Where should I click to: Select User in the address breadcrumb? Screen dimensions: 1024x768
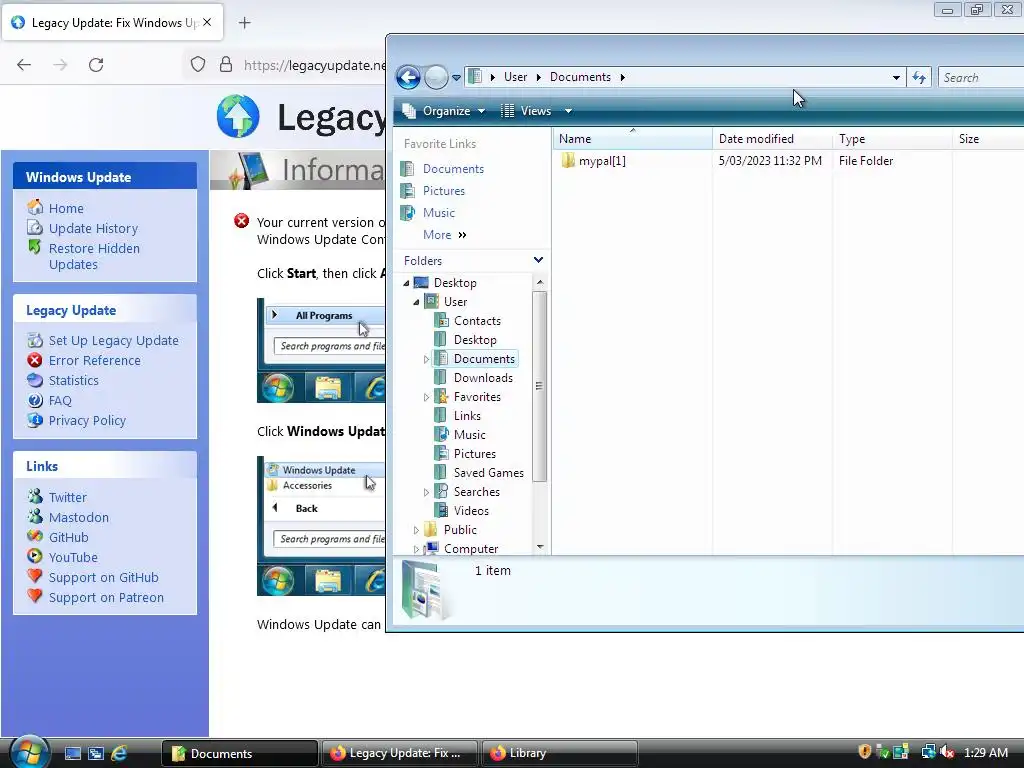click(515, 77)
